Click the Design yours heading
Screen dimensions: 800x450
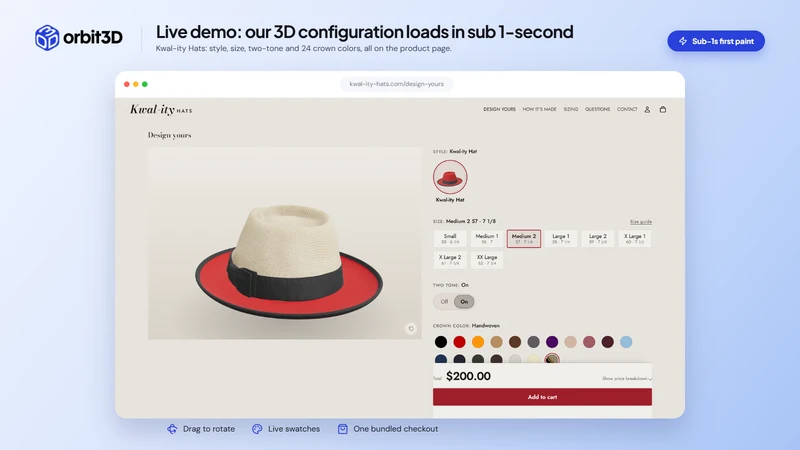[x=169, y=135]
